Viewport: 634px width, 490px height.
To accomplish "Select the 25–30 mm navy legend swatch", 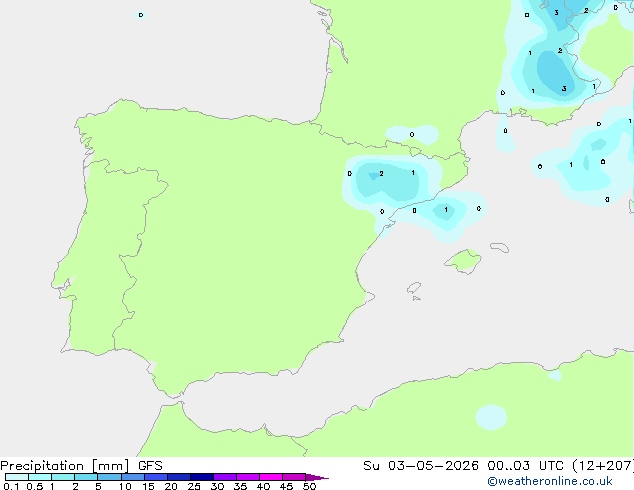I will [x=202, y=477].
